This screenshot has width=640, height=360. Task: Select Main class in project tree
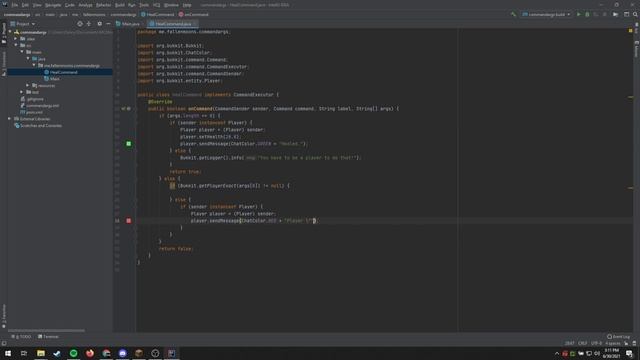pos(52,79)
